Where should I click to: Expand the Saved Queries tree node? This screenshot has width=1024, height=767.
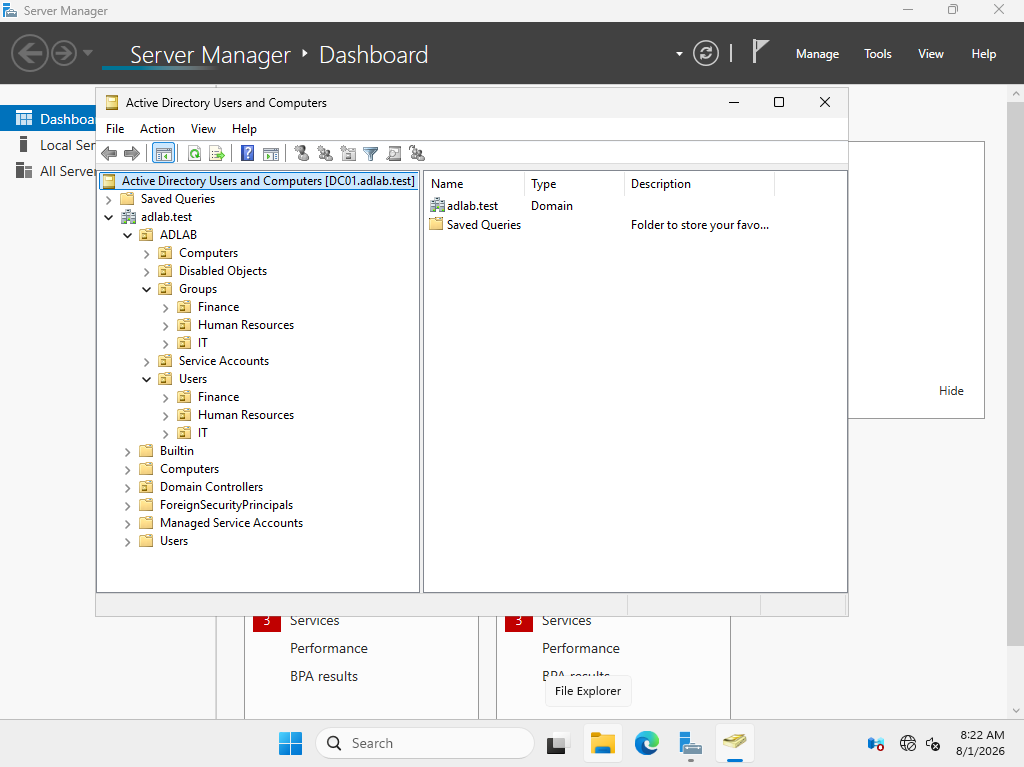(x=109, y=199)
